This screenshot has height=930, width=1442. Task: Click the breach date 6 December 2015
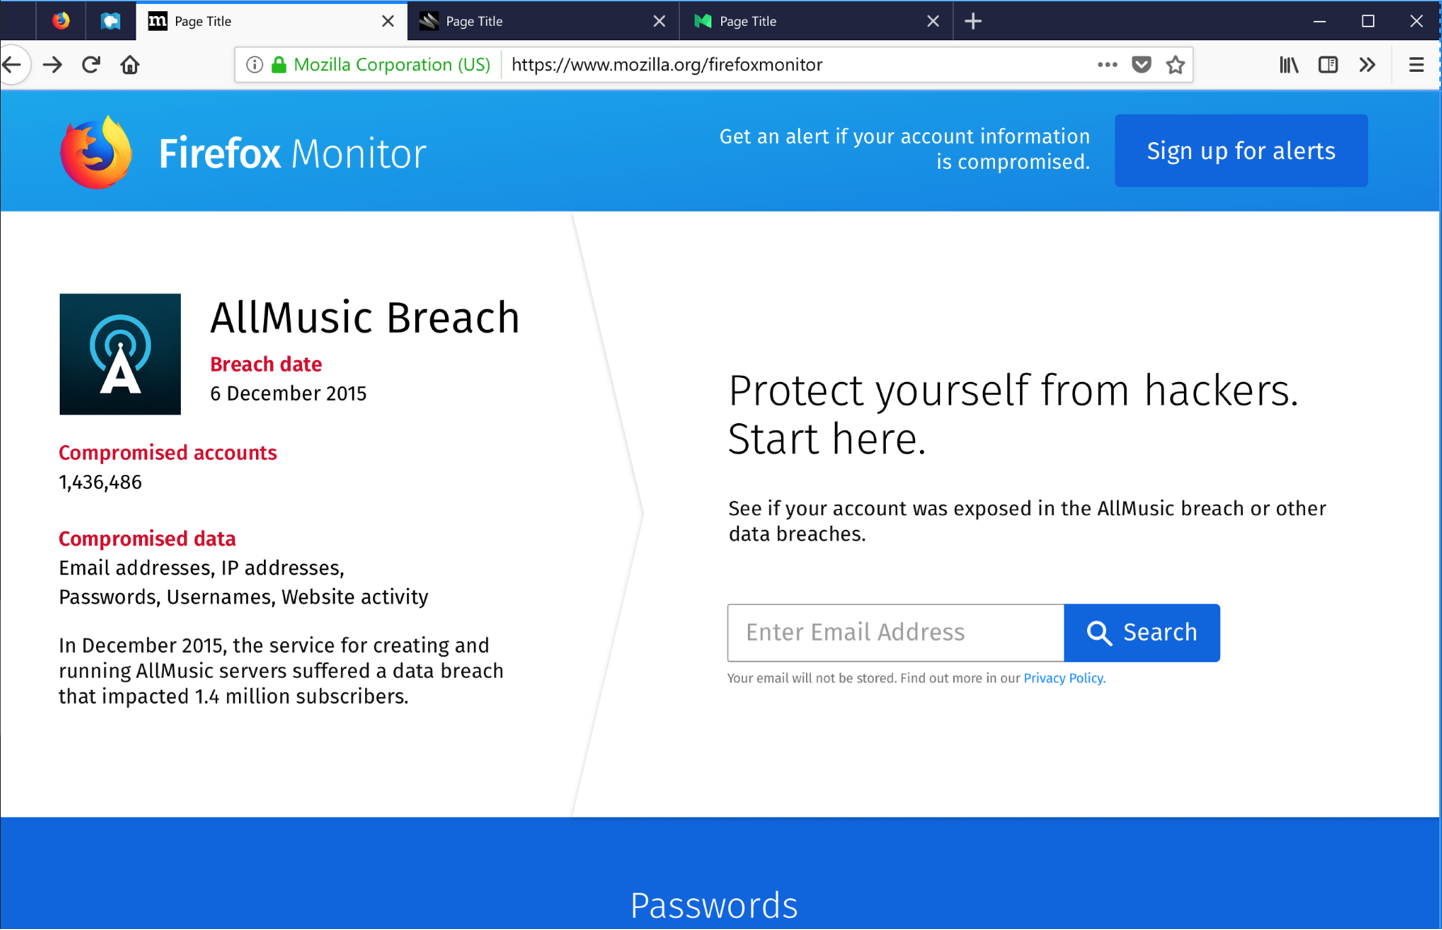point(288,394)
